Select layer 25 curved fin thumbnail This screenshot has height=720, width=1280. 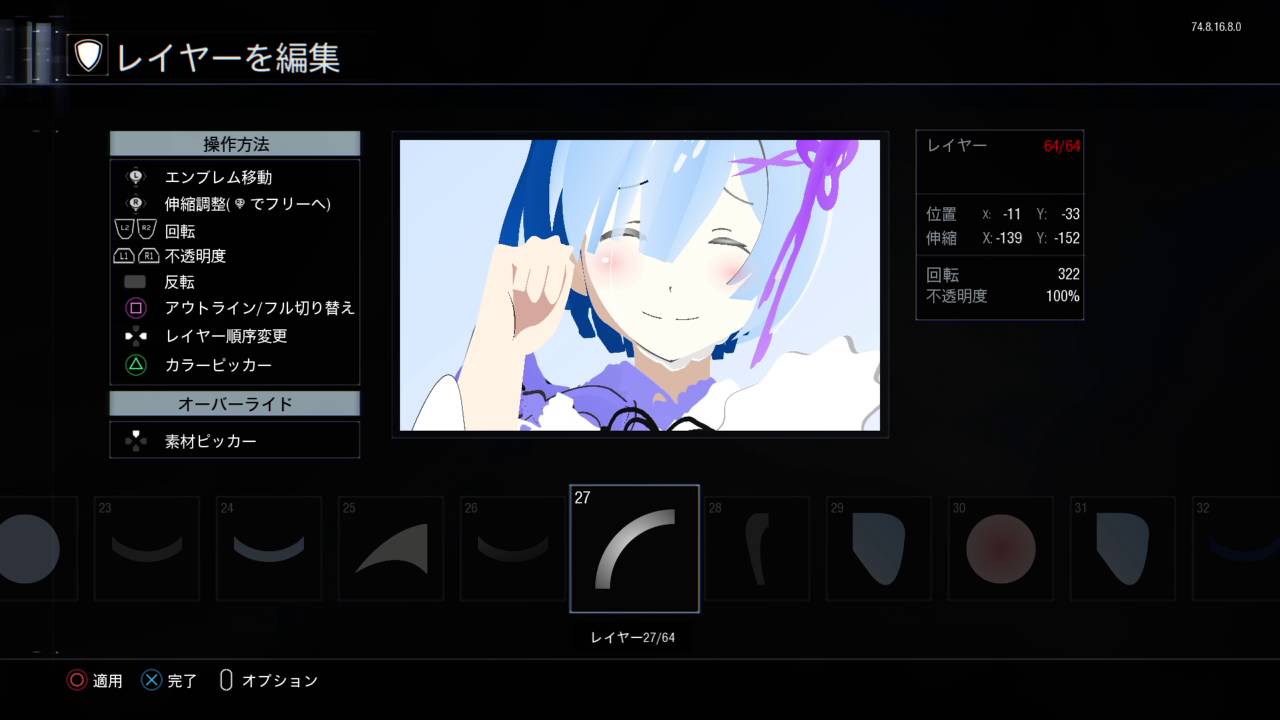[391, 548]
